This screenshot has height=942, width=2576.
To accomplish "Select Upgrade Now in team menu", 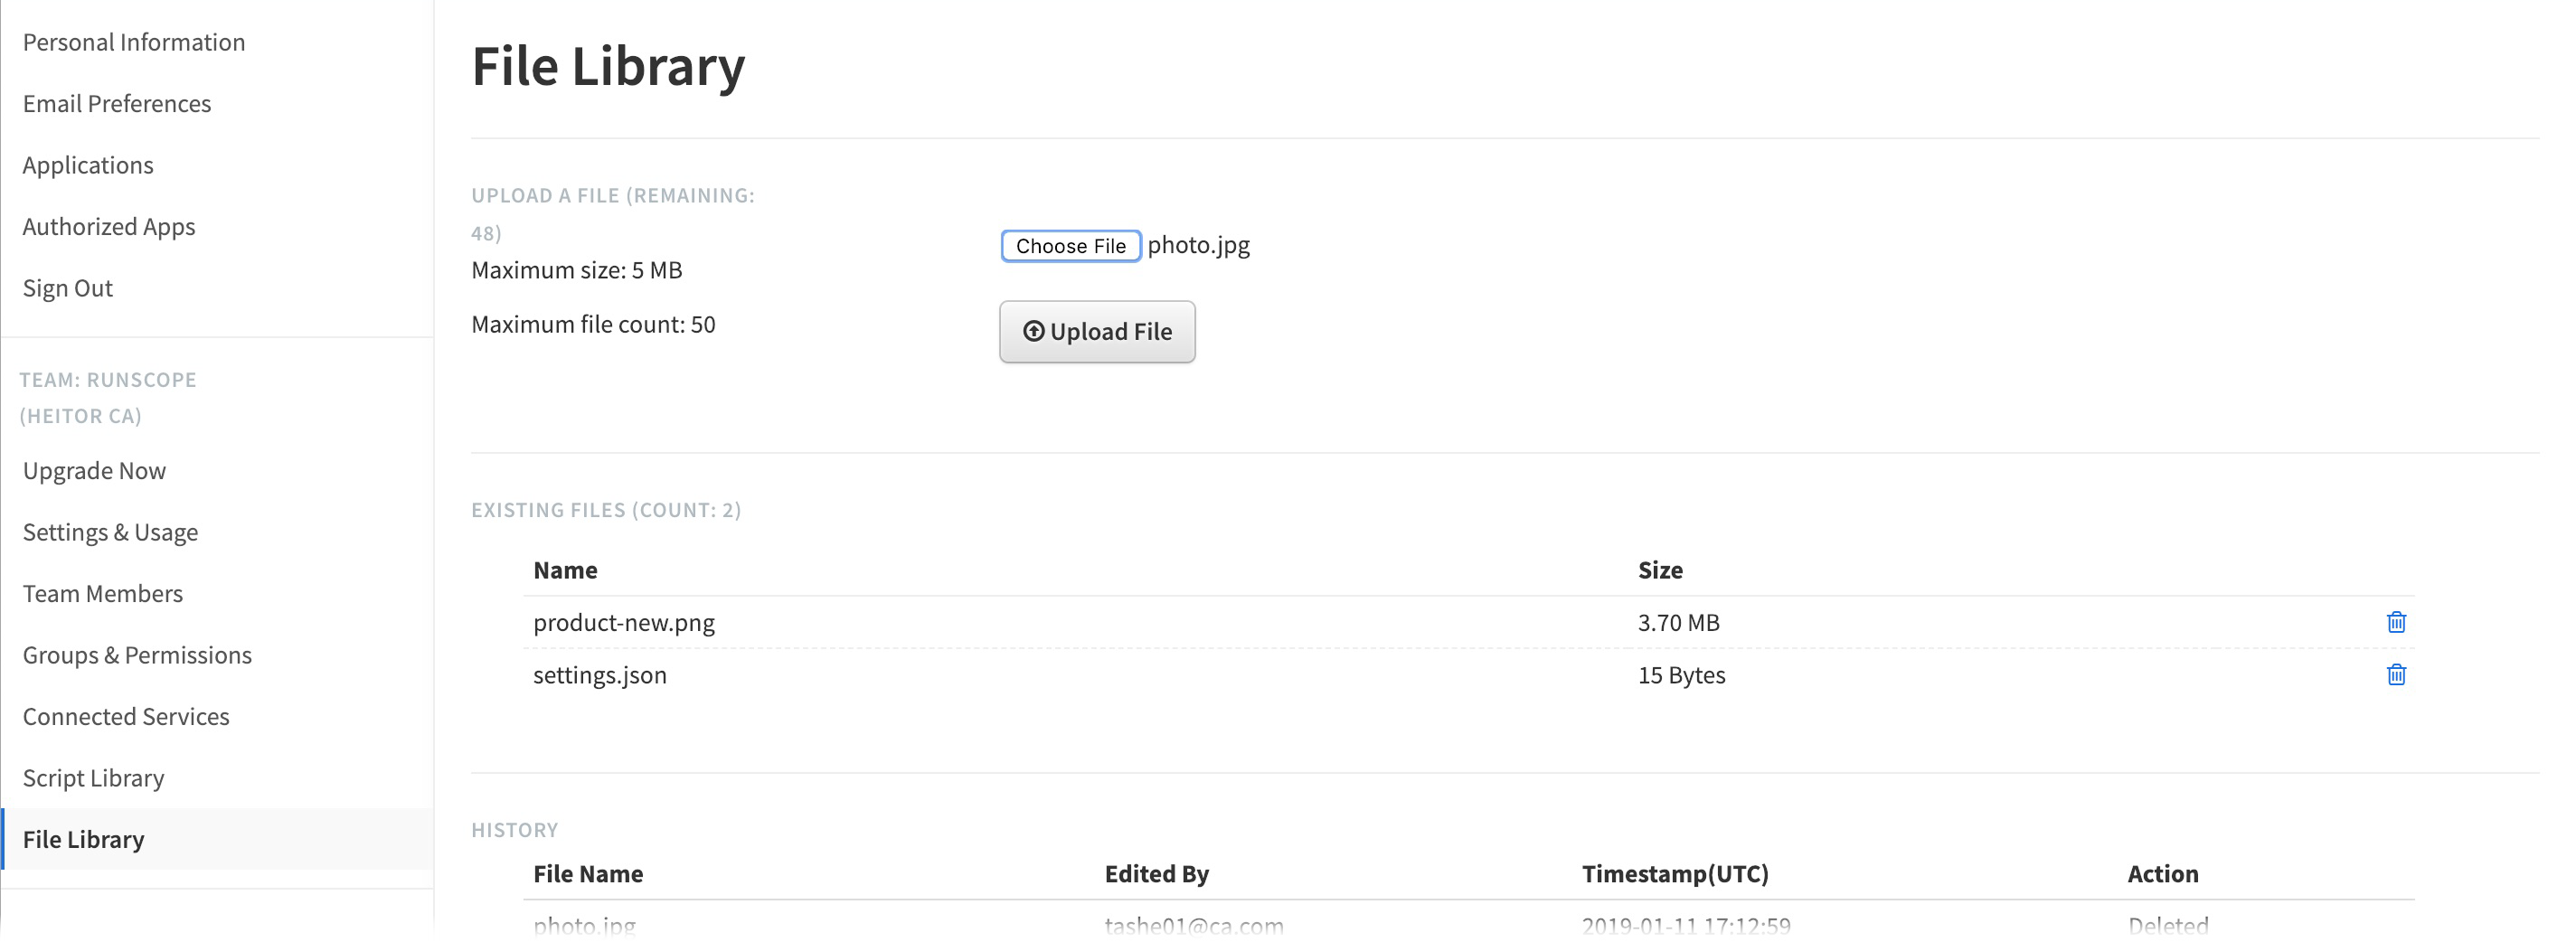I will [94, 471].
